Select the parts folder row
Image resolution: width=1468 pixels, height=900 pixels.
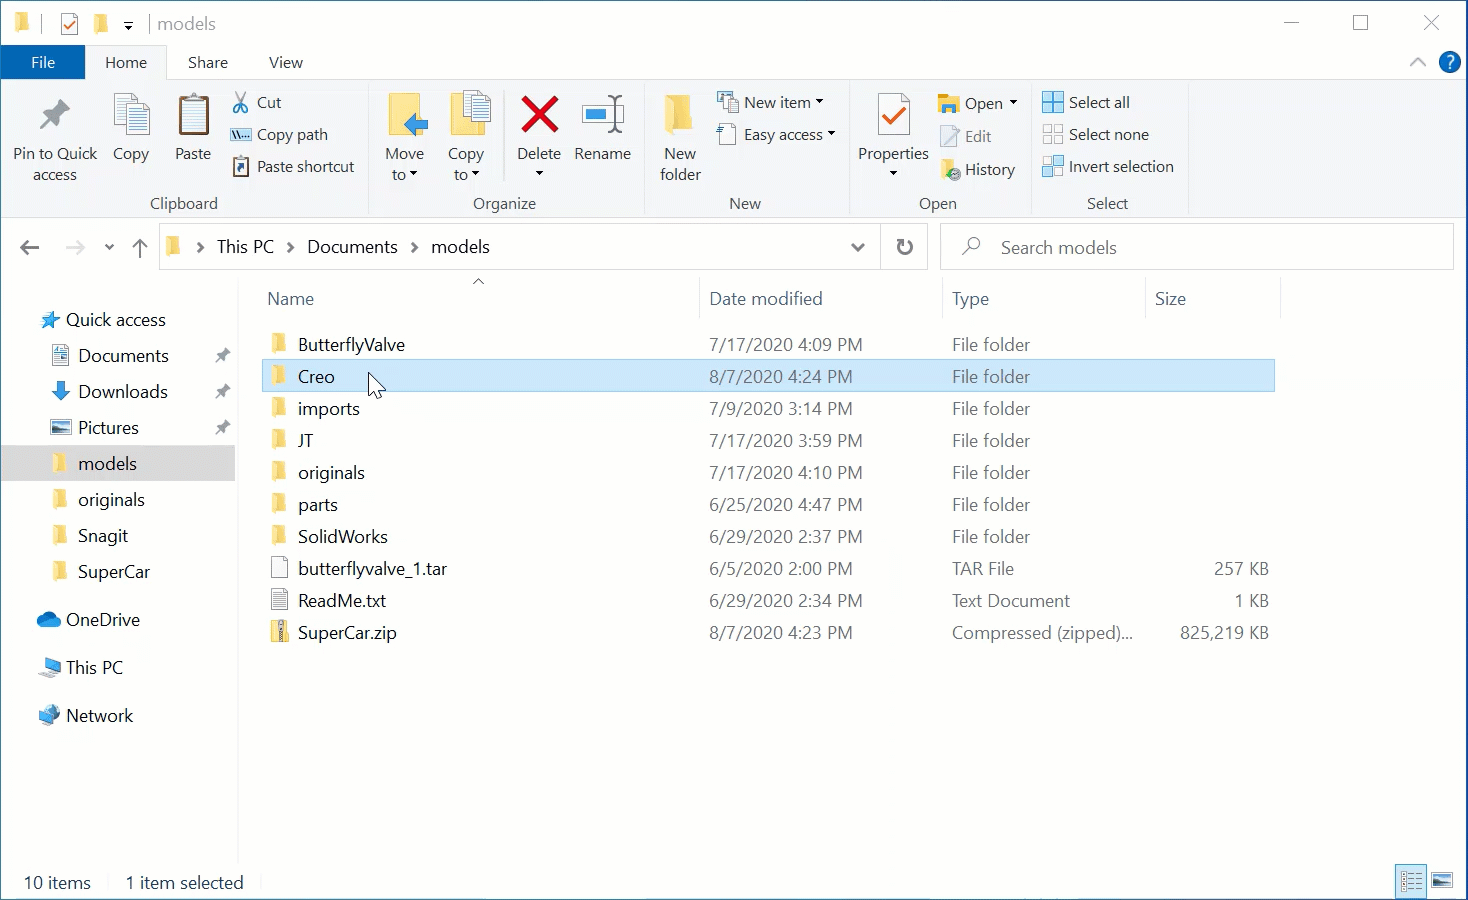point(768,505)
